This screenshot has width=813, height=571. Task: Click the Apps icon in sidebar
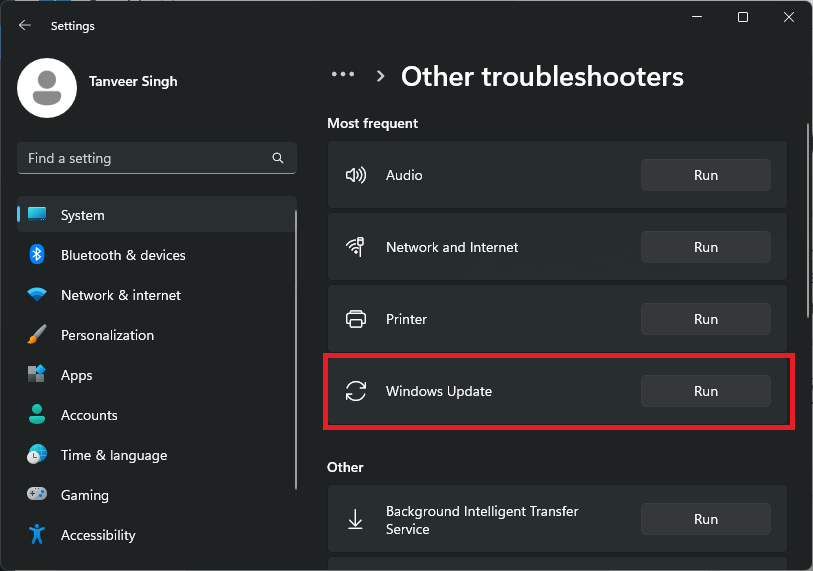point(37,374)
